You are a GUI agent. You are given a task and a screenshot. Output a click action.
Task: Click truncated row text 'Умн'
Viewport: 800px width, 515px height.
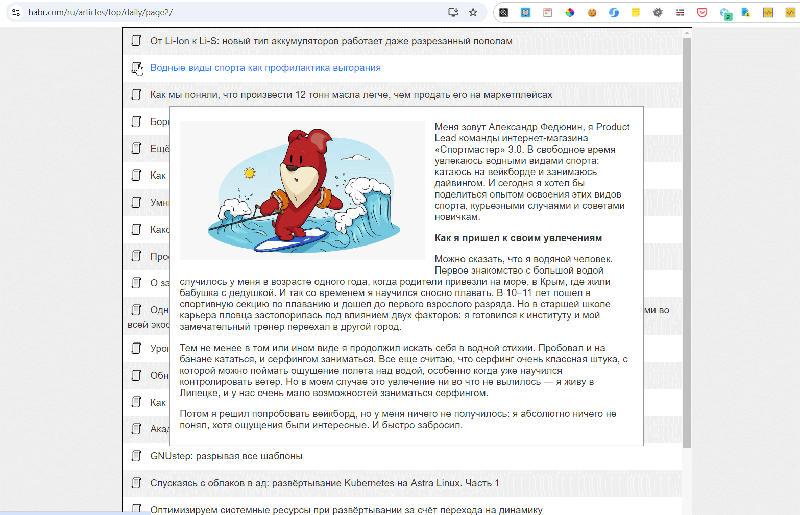click(x=159, y=203)
